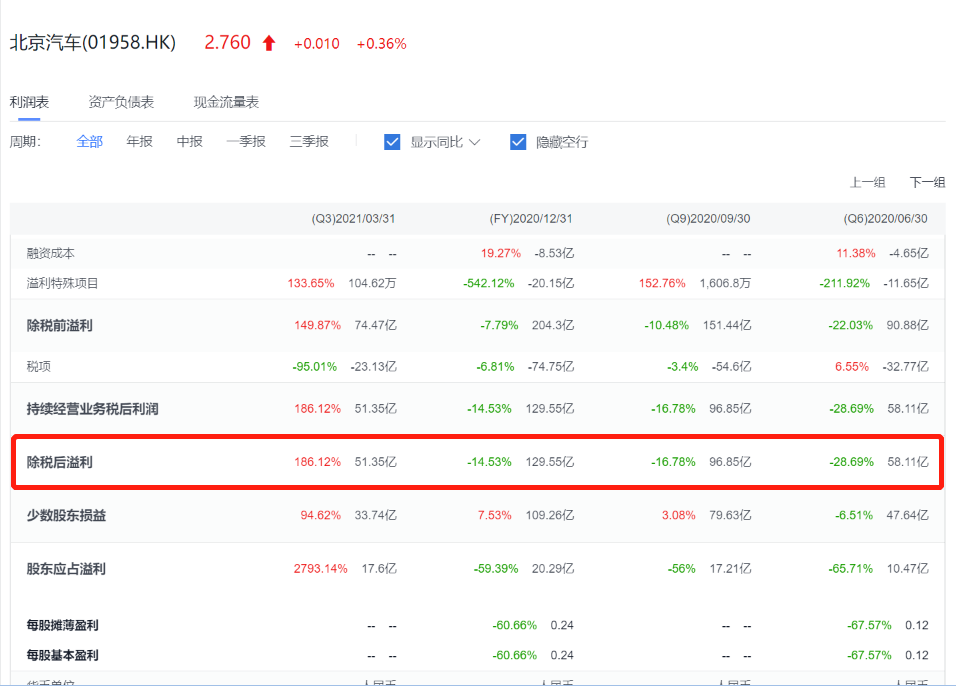This screenshot has height=686, width=956.
Task: Toggle the 显示同比 checkbox
Action: coord(392,142)
